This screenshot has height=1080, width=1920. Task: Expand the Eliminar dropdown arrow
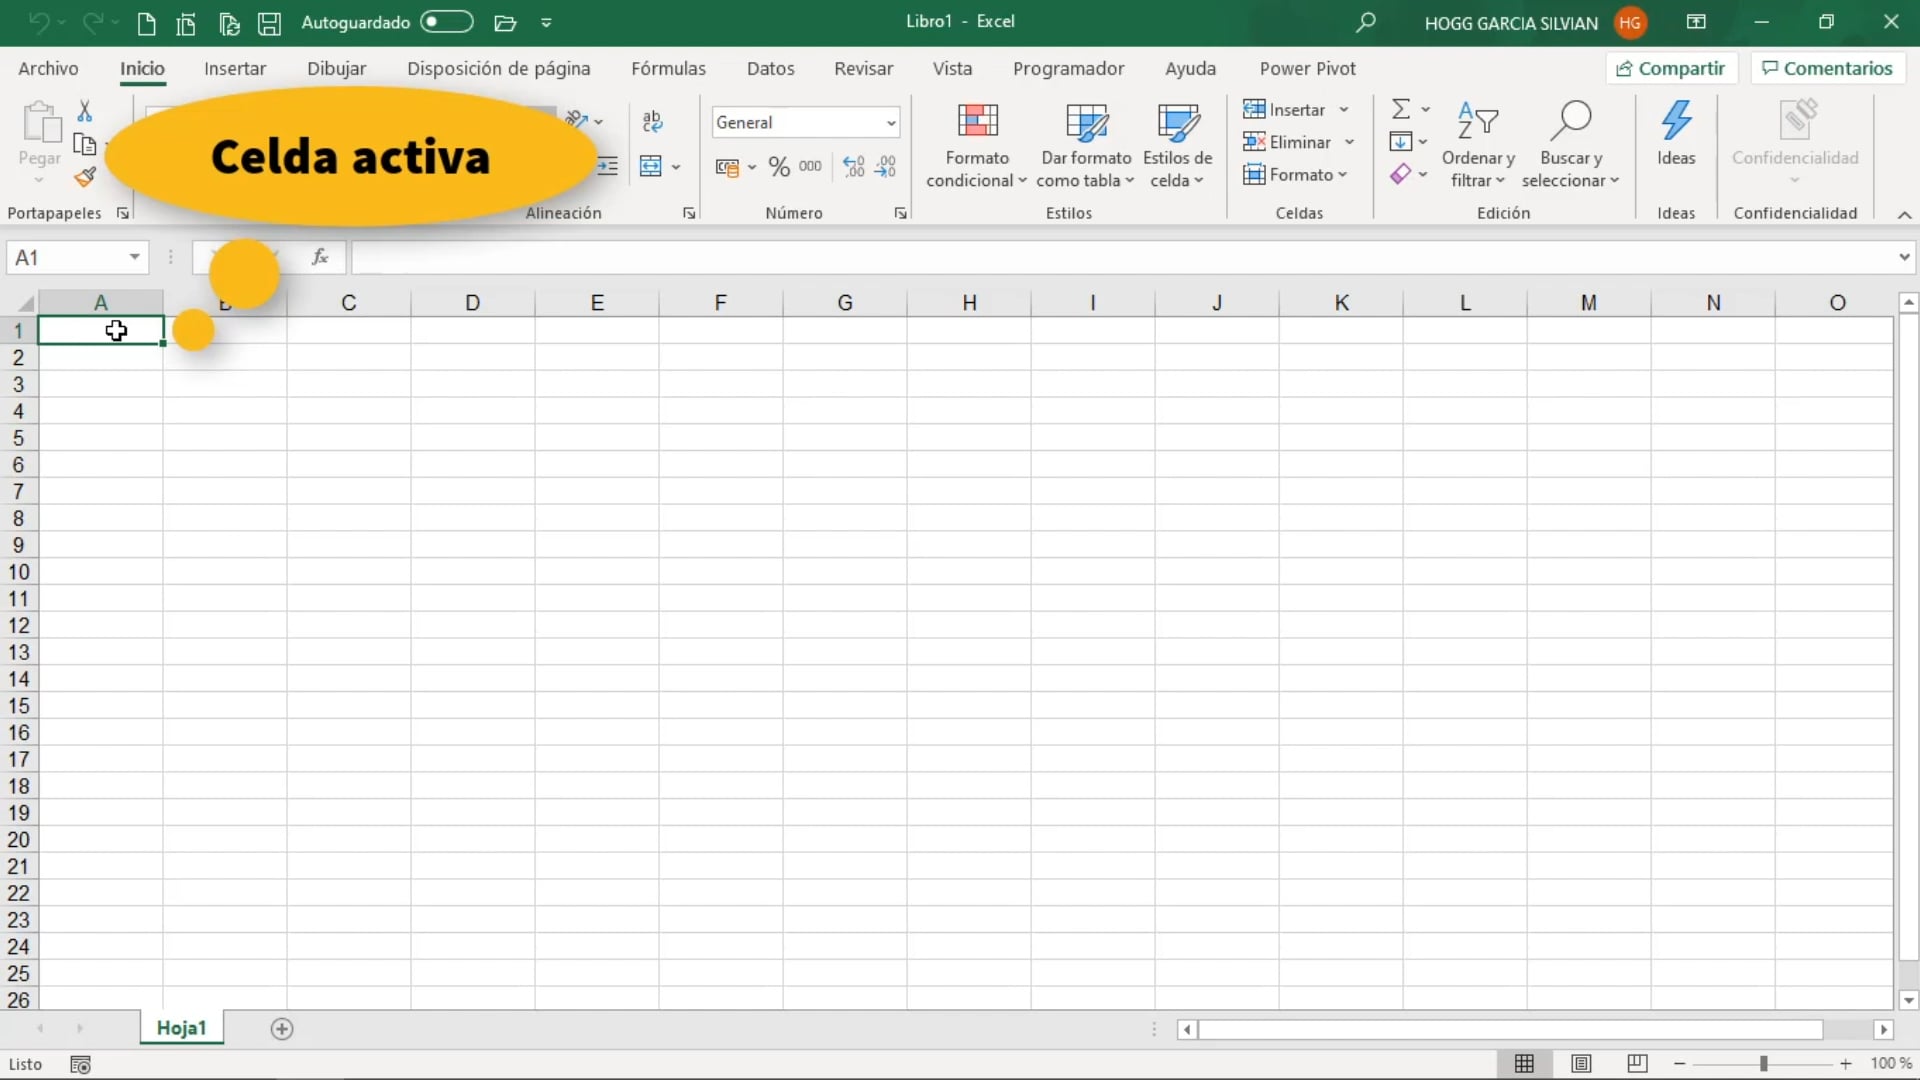[x=1350, y=141]
